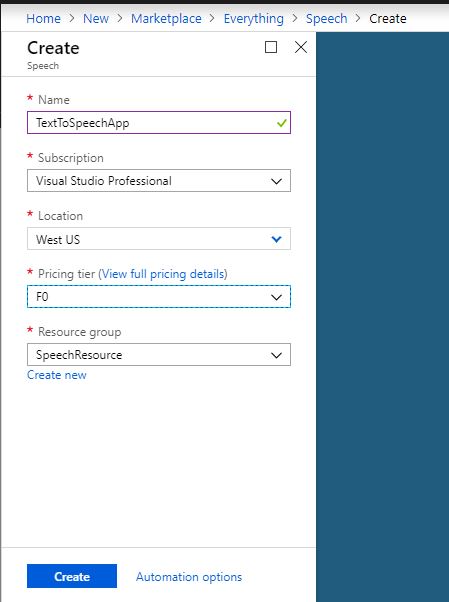This screenshot has width=449, height=602.
Task: Go back to Marketplace breadcrumb
Action: (166, 18)
